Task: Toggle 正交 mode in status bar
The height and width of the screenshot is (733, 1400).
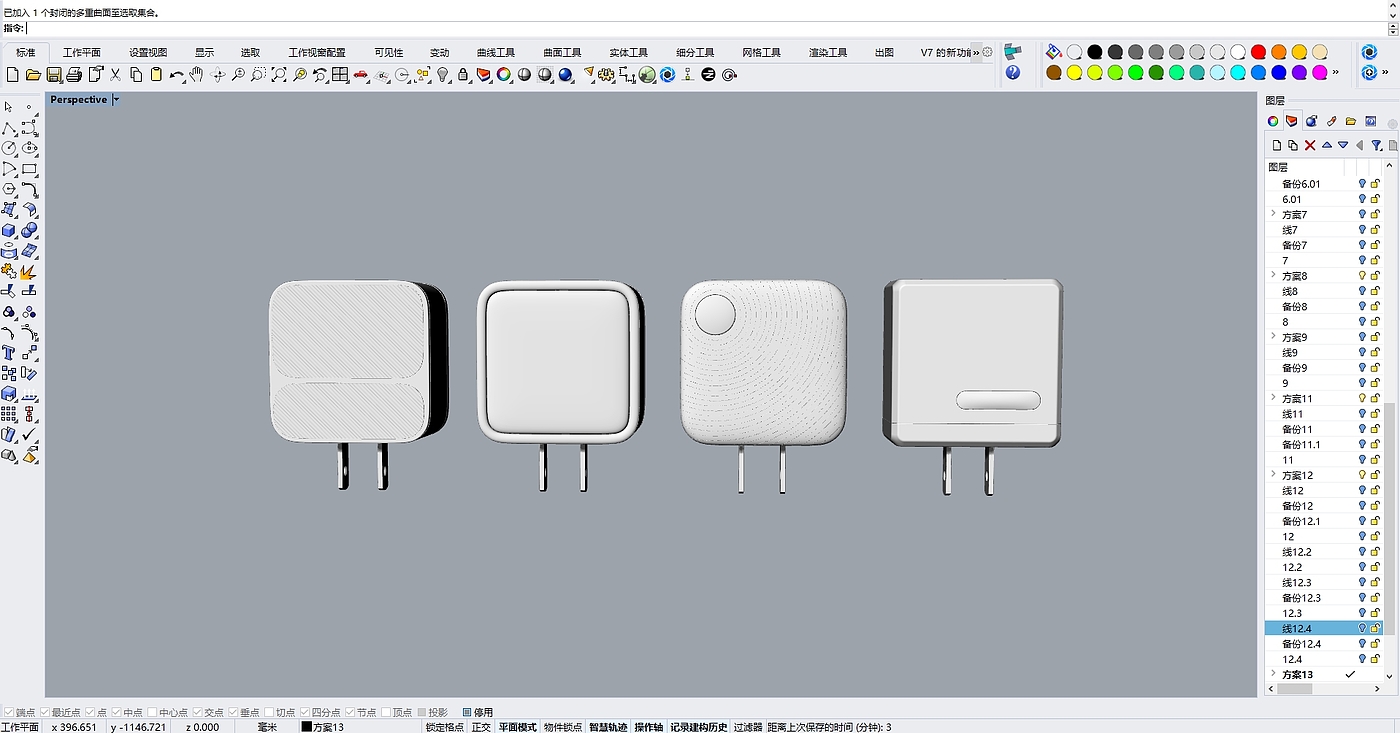Action: (481, 727)
